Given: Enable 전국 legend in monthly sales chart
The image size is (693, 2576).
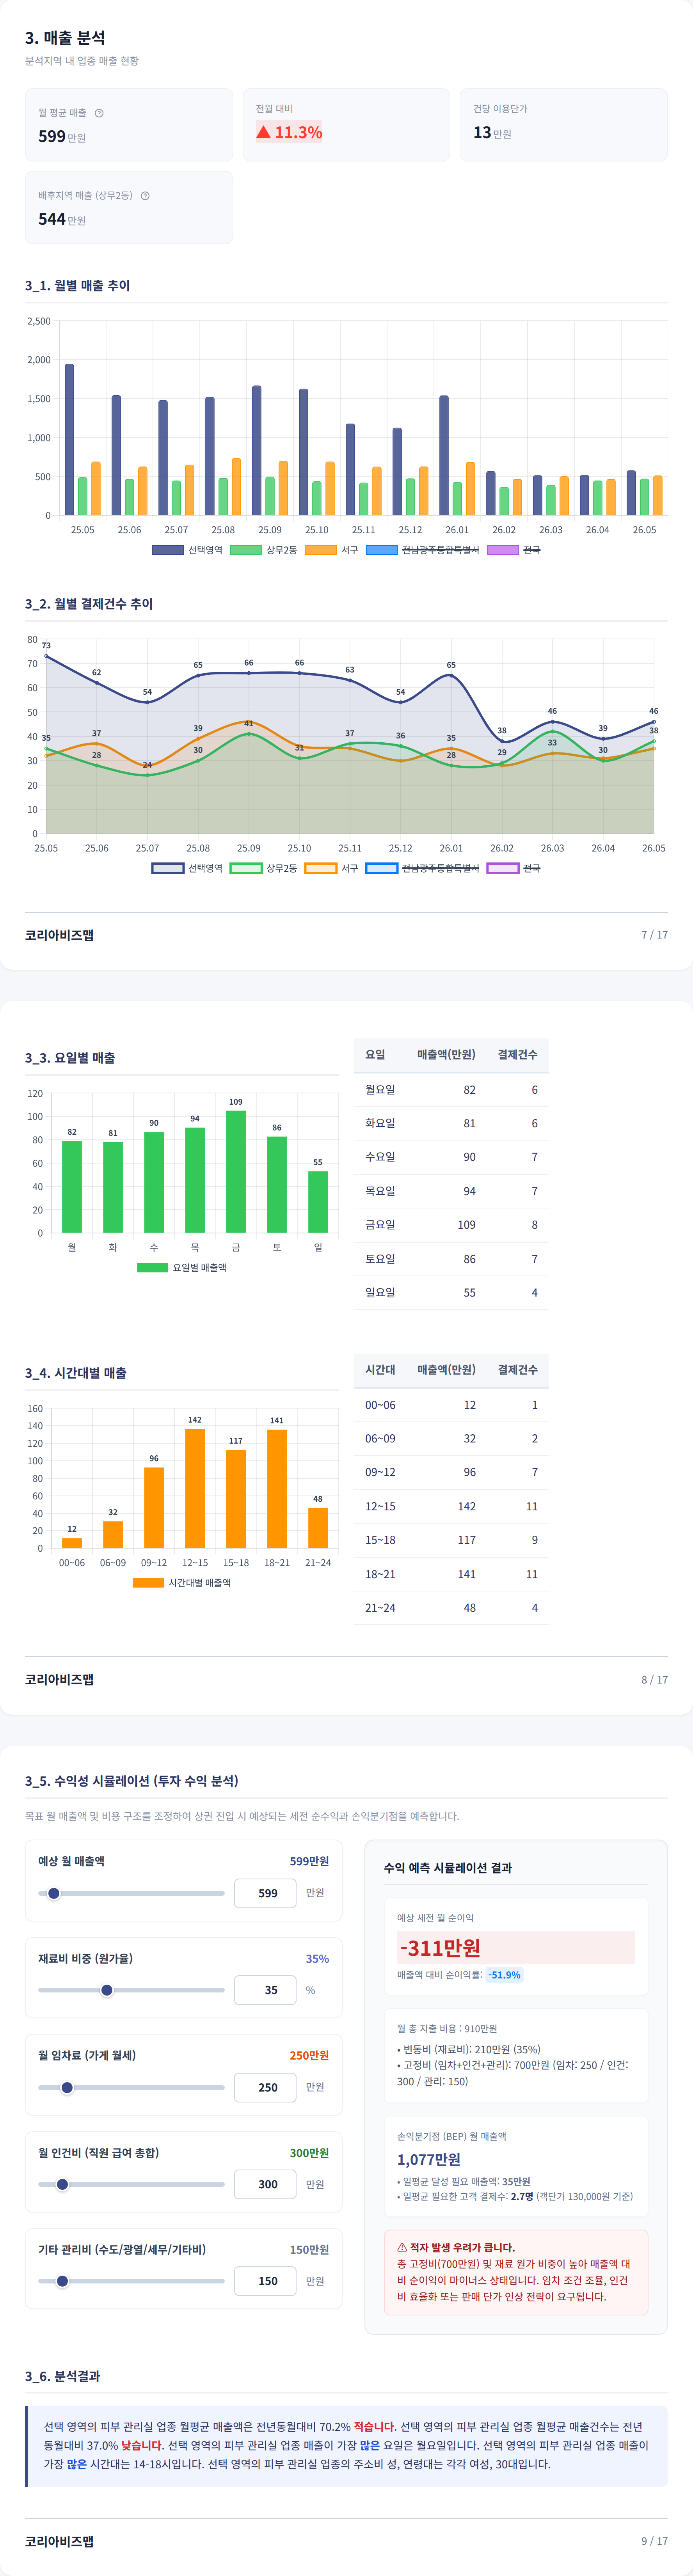Looking at the screenshot, I should pos(514,550).
